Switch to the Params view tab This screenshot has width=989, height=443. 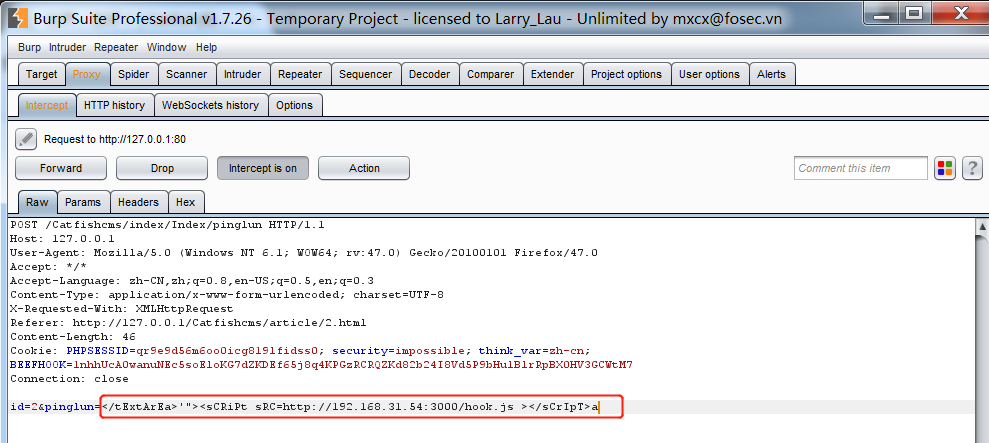(83, 202)
